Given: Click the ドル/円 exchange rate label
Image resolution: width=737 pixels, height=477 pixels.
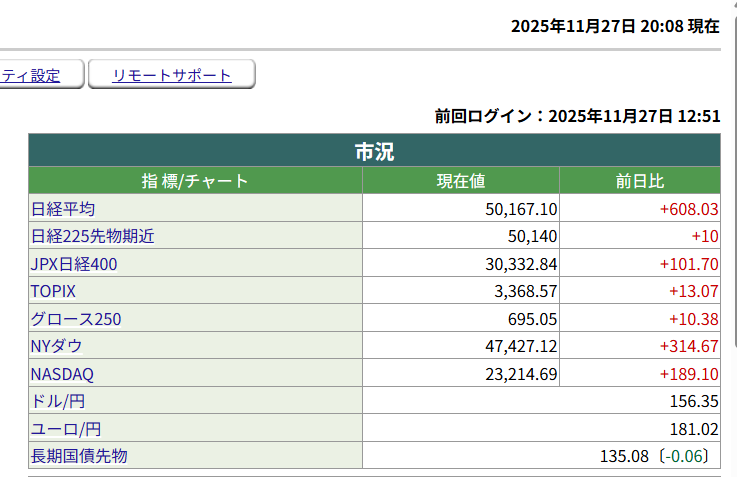Looking at the screenshot, I should tap(57, 401).
